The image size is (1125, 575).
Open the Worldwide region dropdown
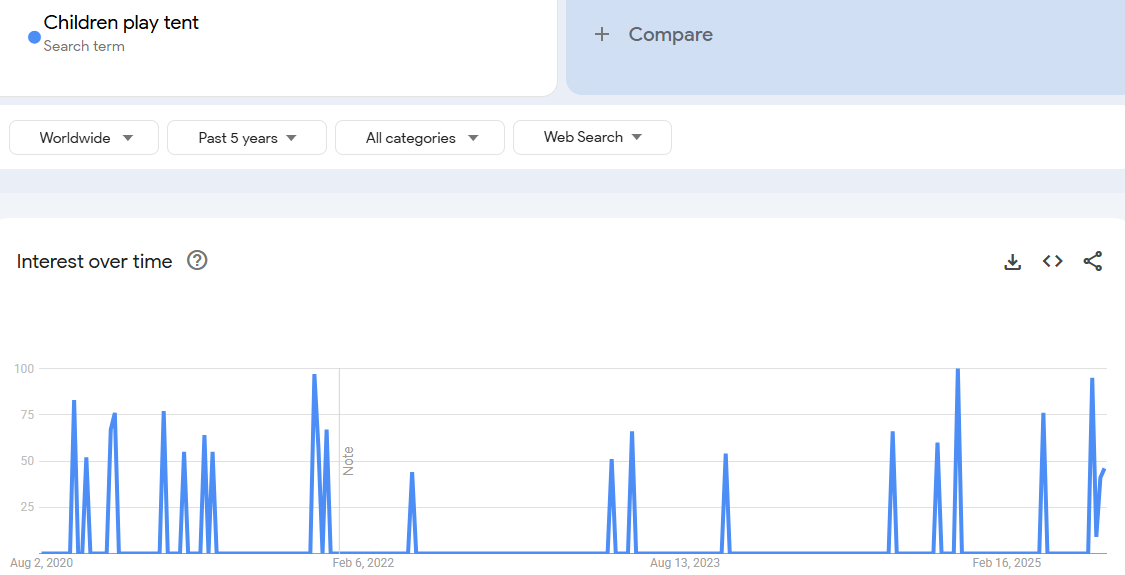tap(84, 138)
